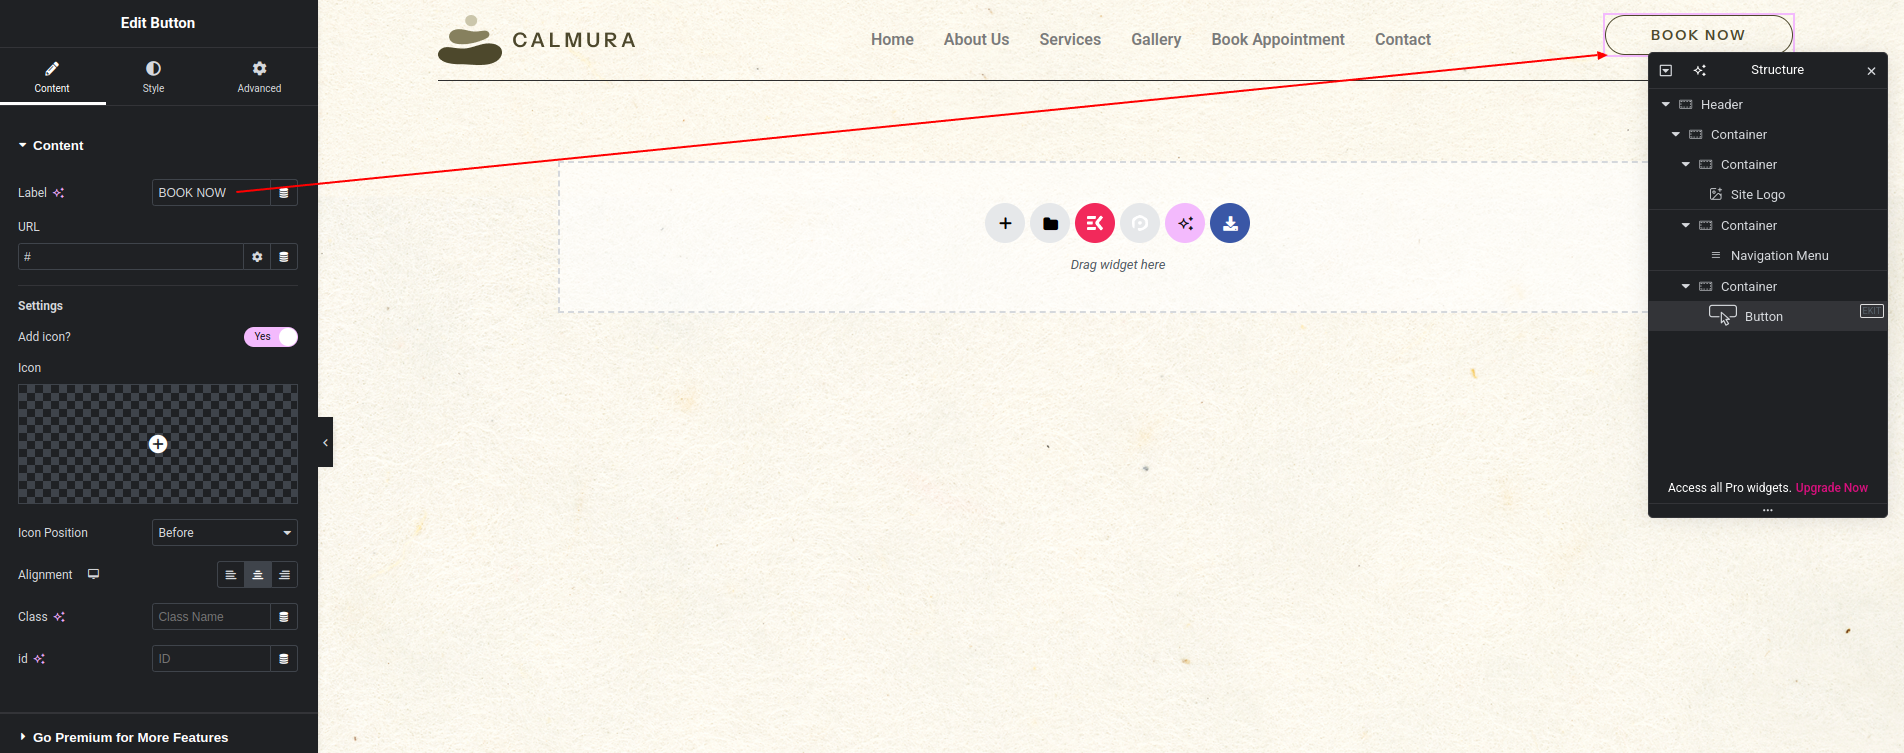Set alignment to right
Image resolution: width=1904 pixels, height=753 pixels.
coord(284,575)
